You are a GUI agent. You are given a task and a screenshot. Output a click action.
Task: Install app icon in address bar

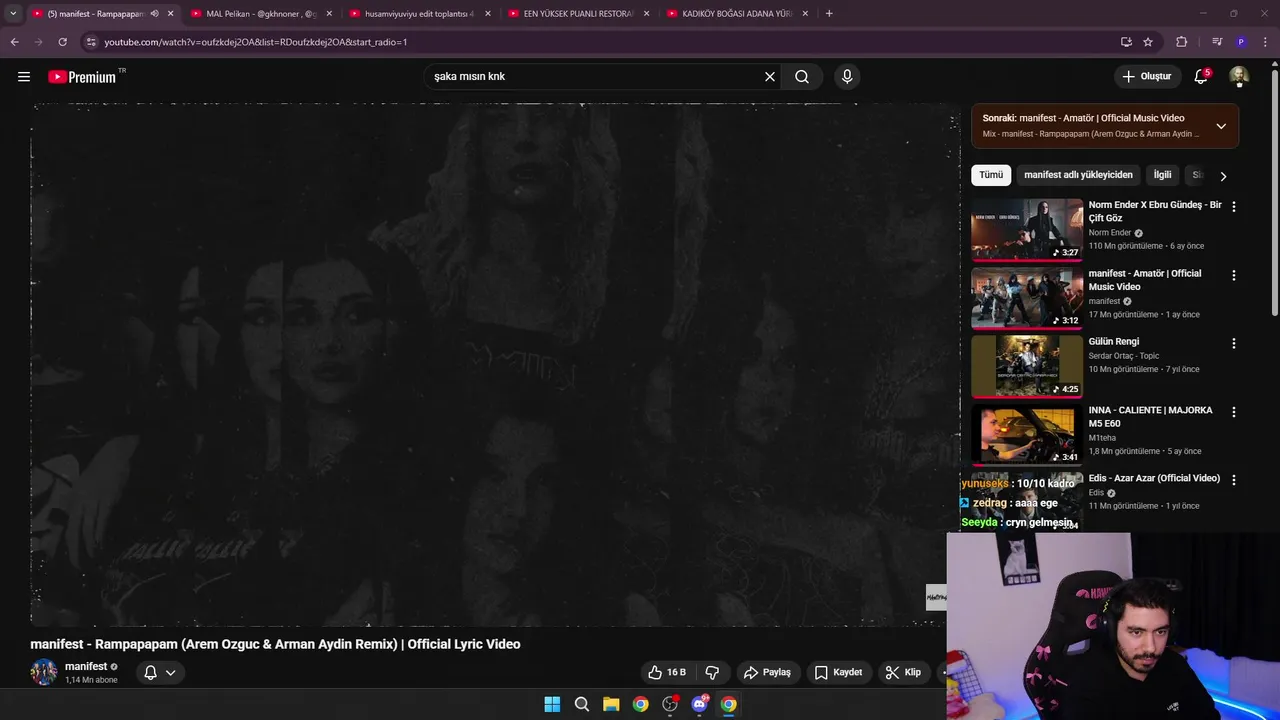click(1126, 42)
